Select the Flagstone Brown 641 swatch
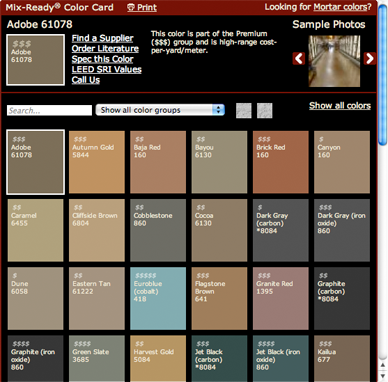 219,299
